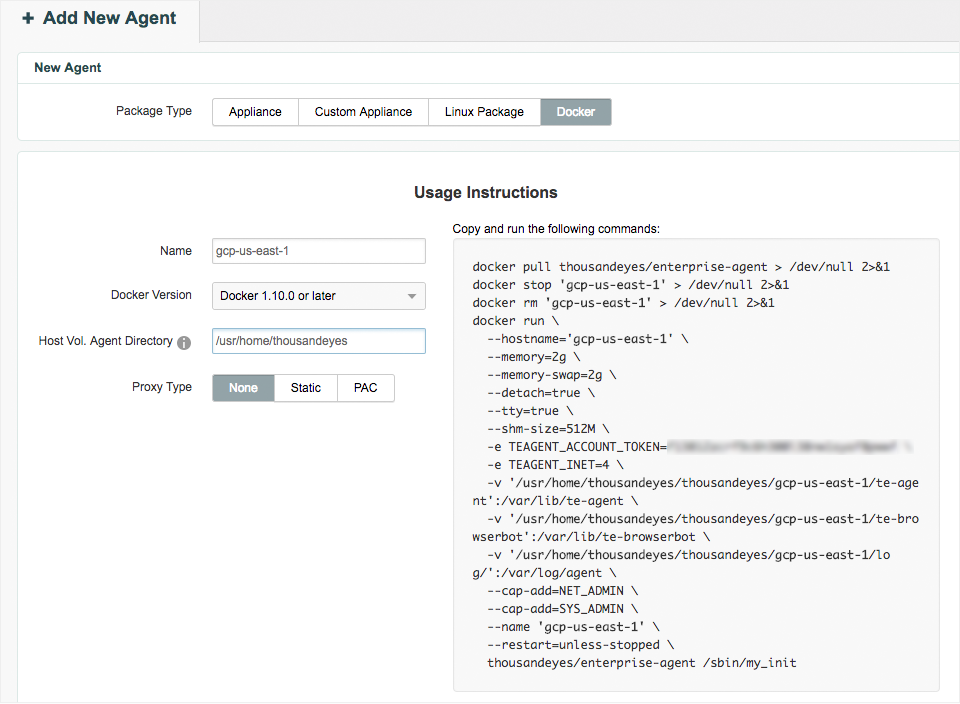
Task: Focus the Name field containing gcp-us-east-1
Action: [319, 251]
